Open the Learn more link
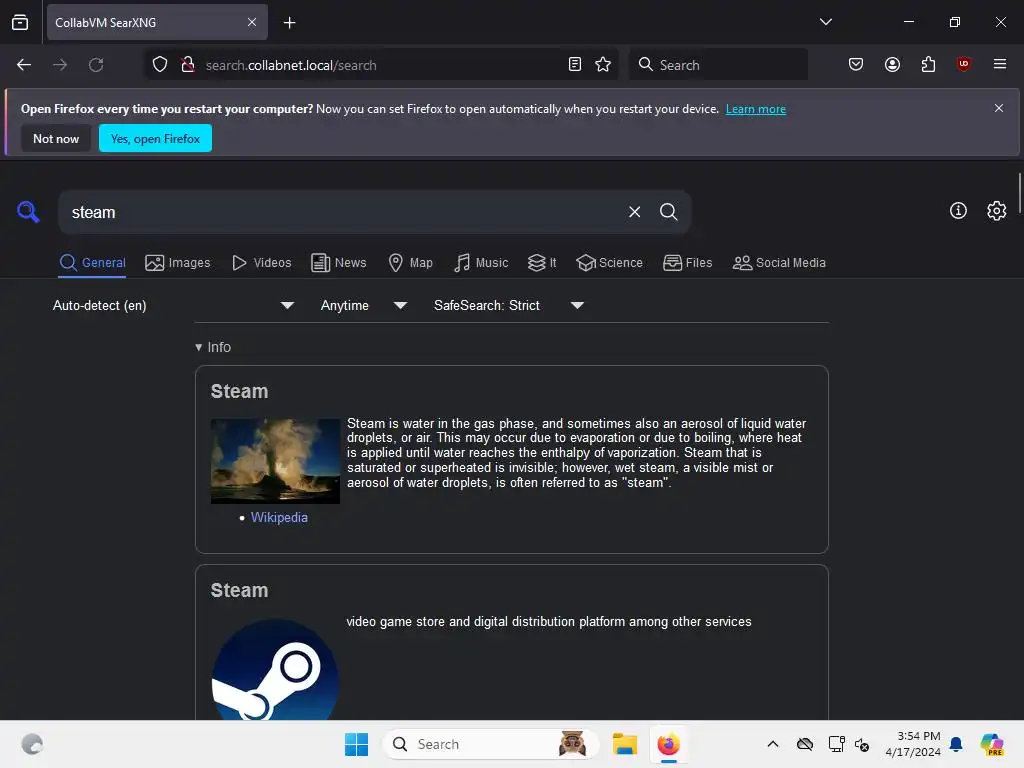Image resolution: width=1024 pixels, height=768 pixels. click(x=756, y=109)
